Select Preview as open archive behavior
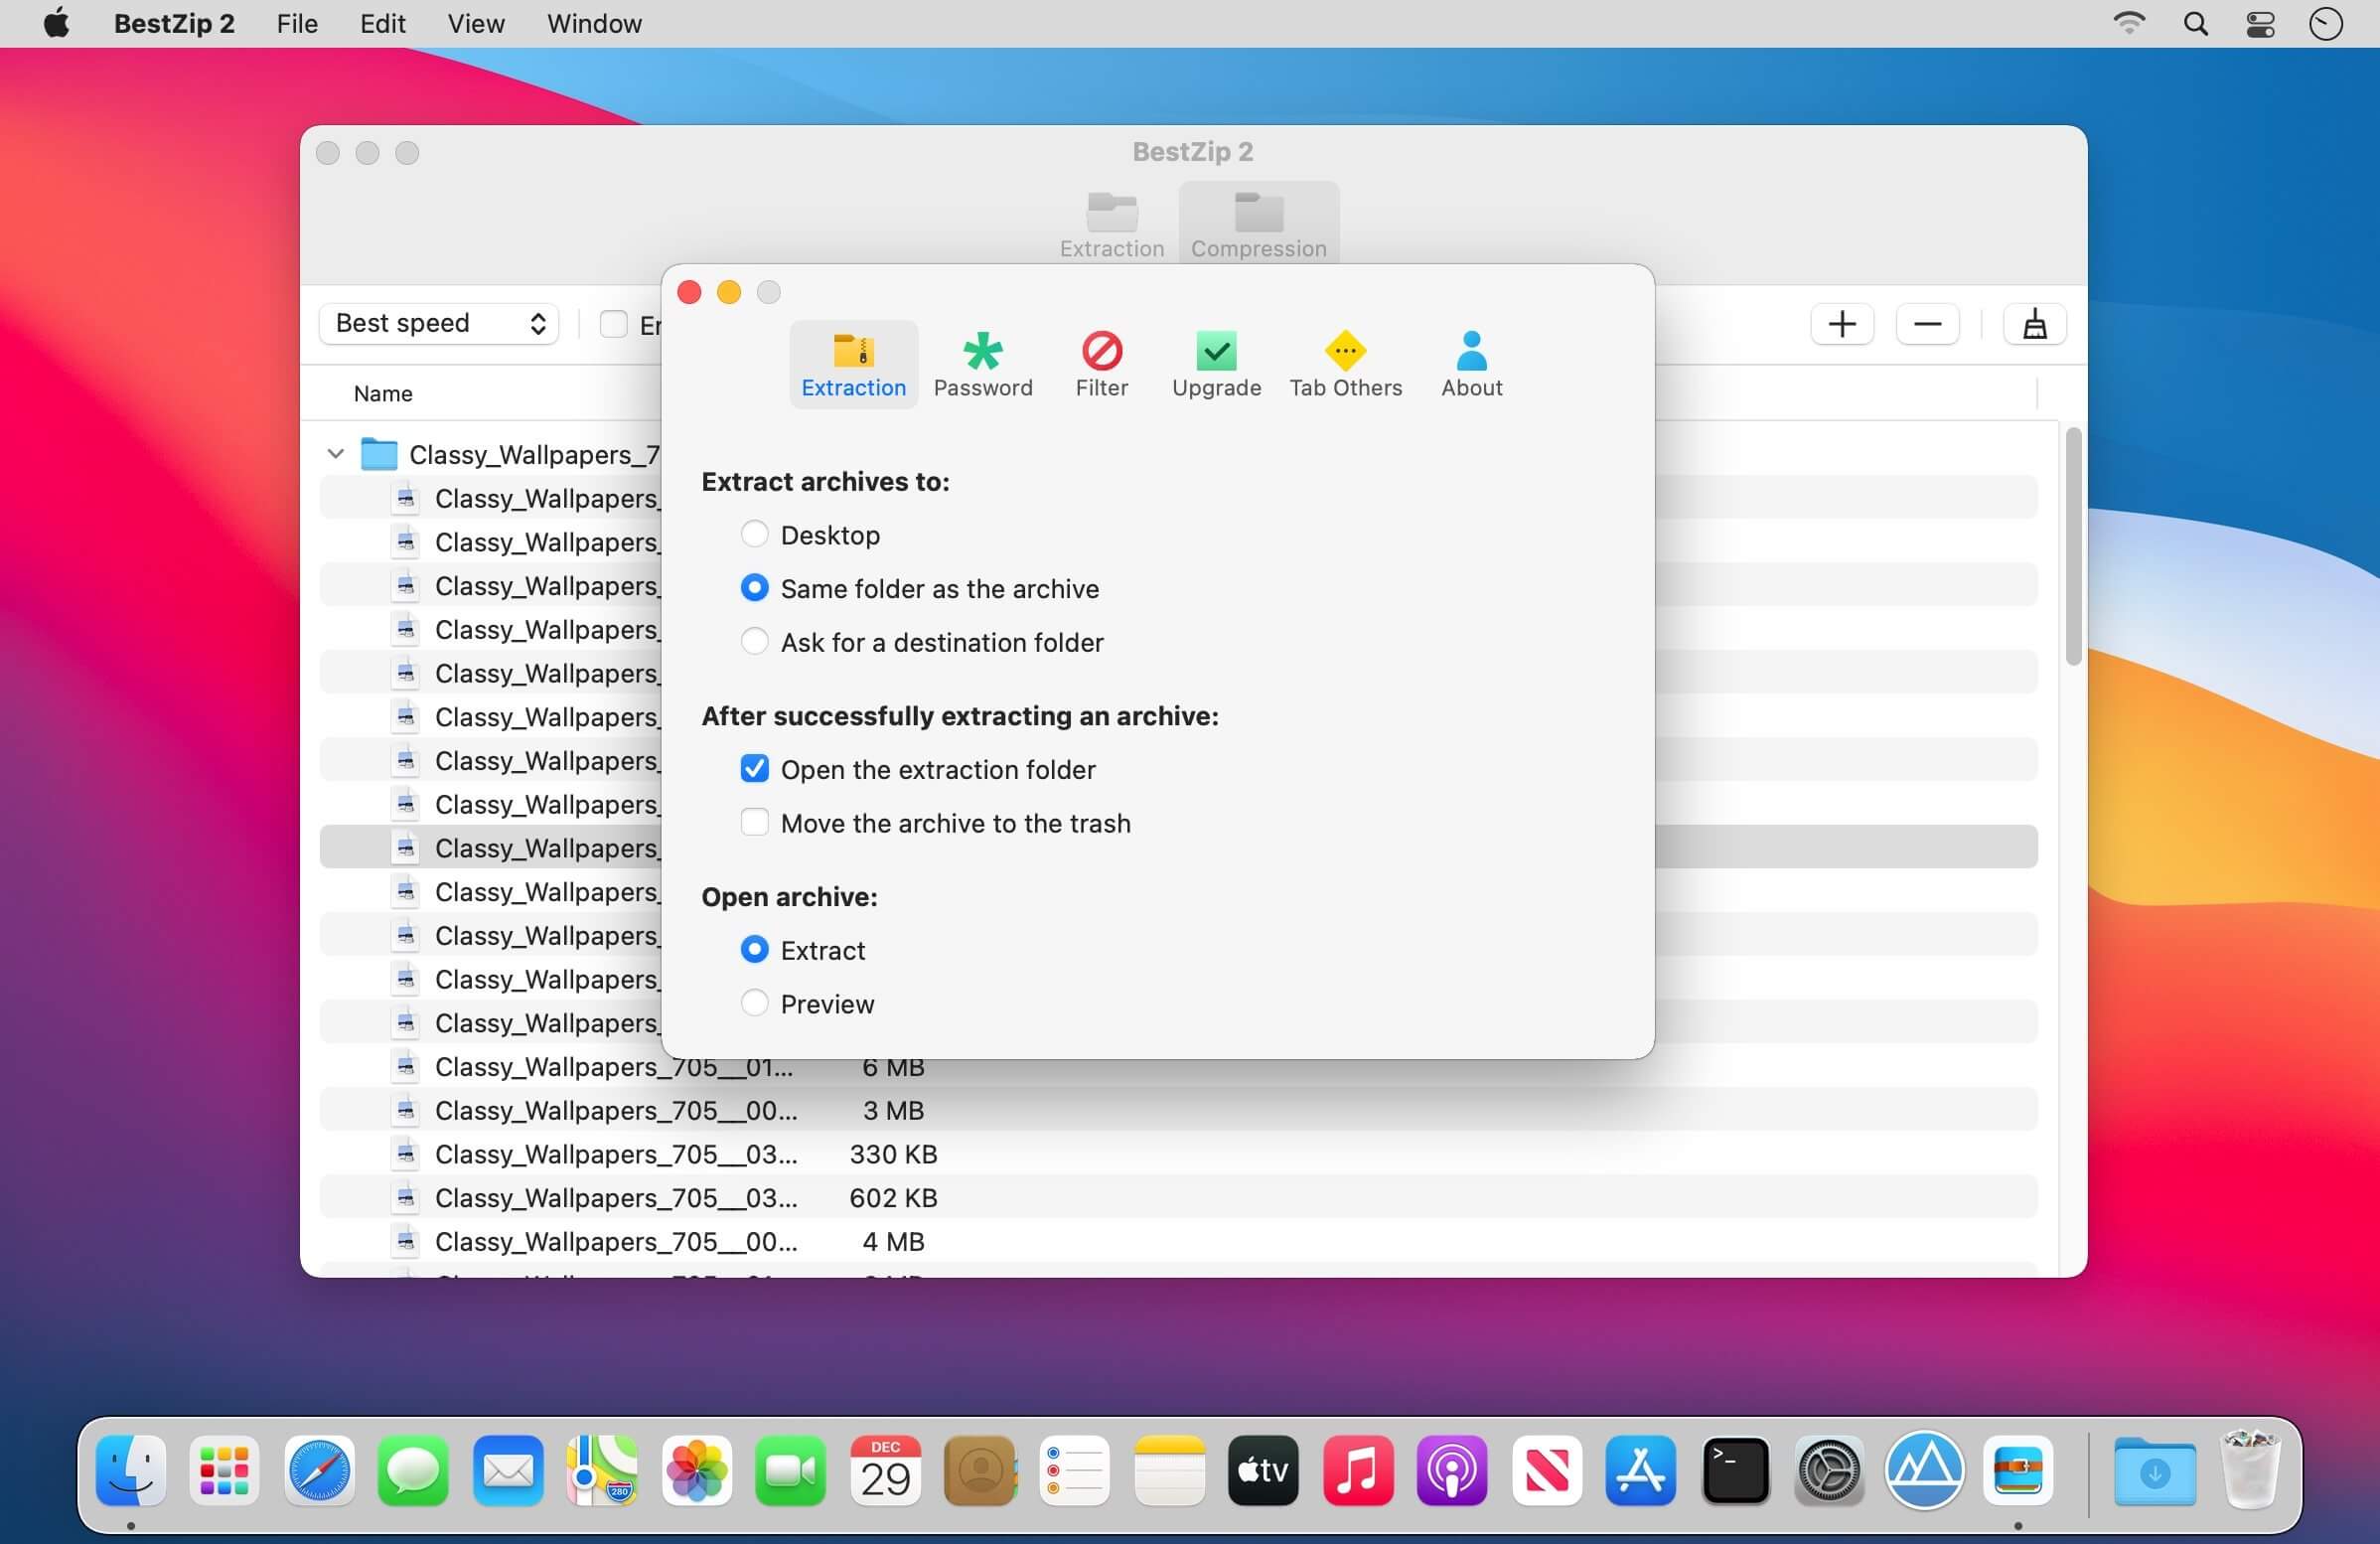 (x=753, y=1003)
